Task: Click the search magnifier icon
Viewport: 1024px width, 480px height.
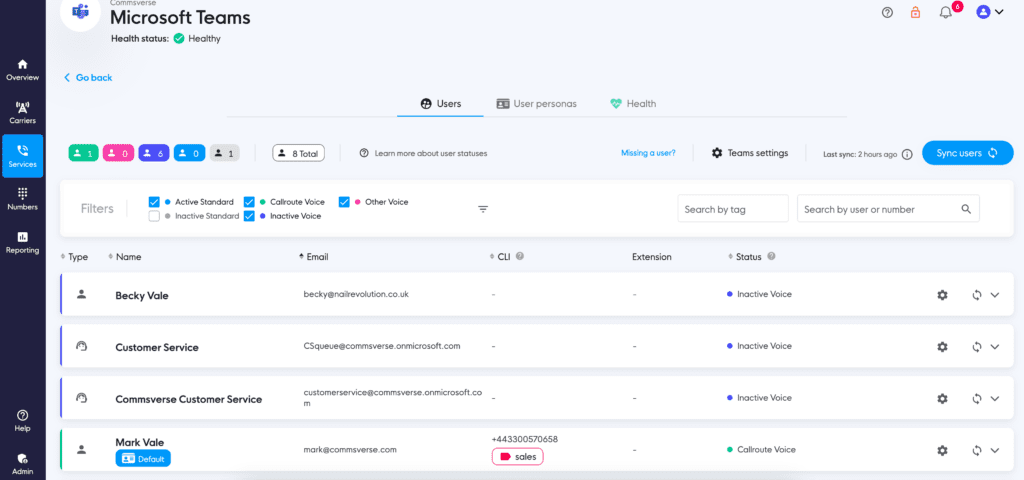Action: click(966, 209)
